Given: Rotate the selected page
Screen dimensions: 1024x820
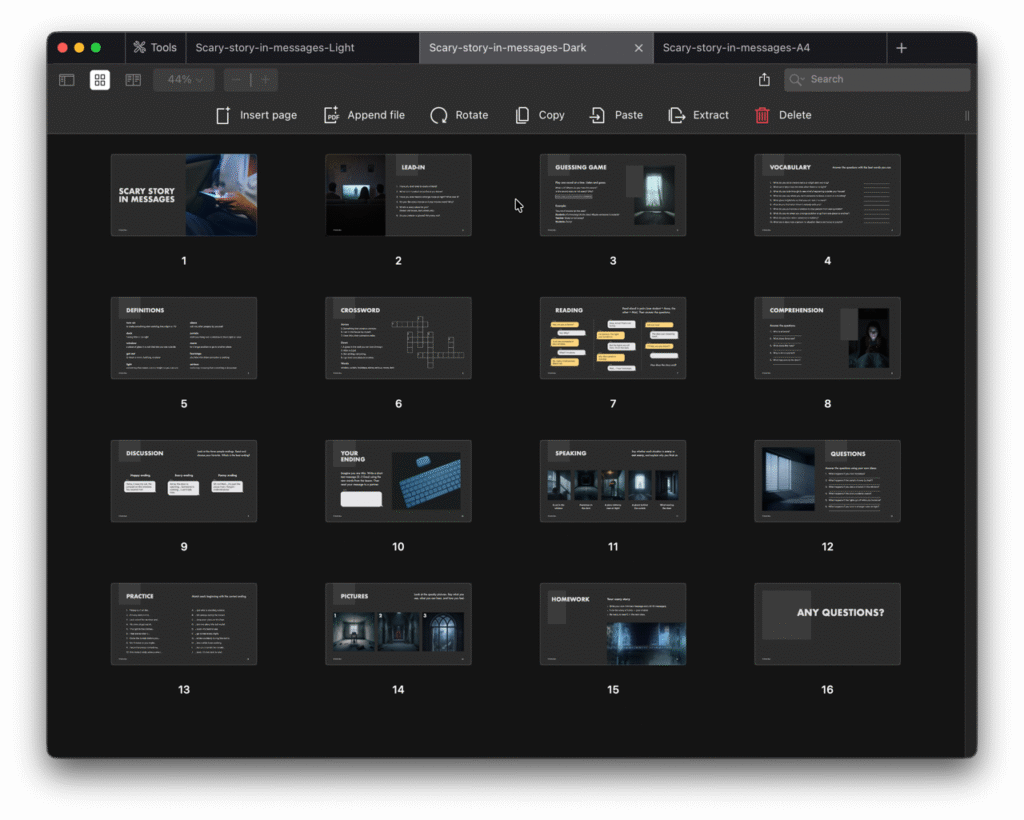Looking at the screenshot, I should [x=459, y=115].
